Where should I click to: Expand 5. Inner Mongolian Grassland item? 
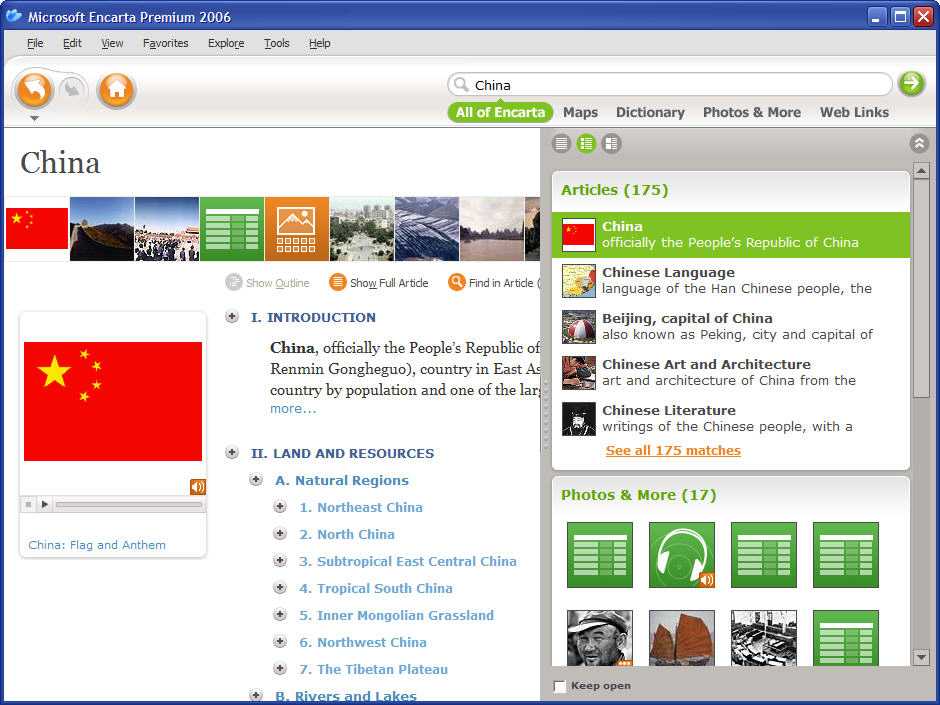point(280,614)
